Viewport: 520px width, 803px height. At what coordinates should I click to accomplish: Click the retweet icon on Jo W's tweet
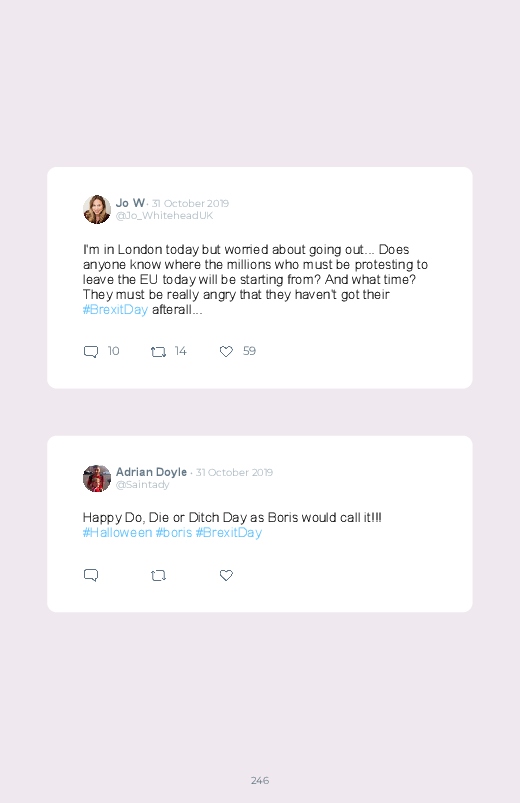tap(158, 352)
